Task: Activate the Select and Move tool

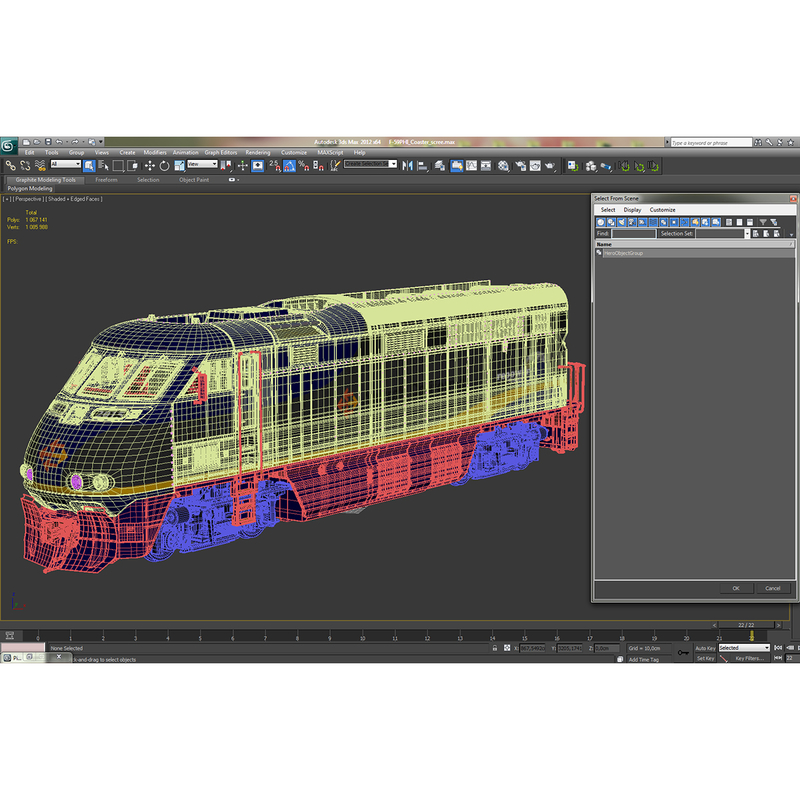Action: pyautogui.click(x=149, y=166)
